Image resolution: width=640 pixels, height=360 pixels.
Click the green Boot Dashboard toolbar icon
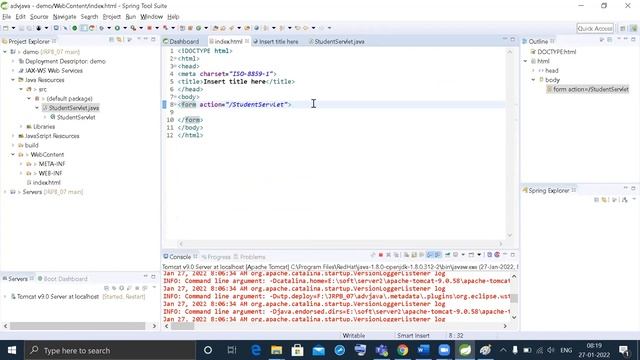pos(75,28)
